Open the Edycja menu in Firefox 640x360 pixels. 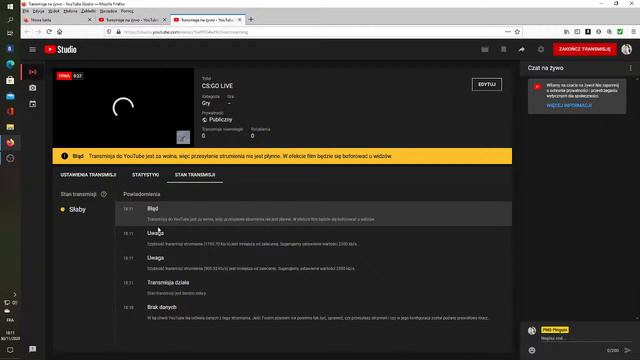point(38,11)
